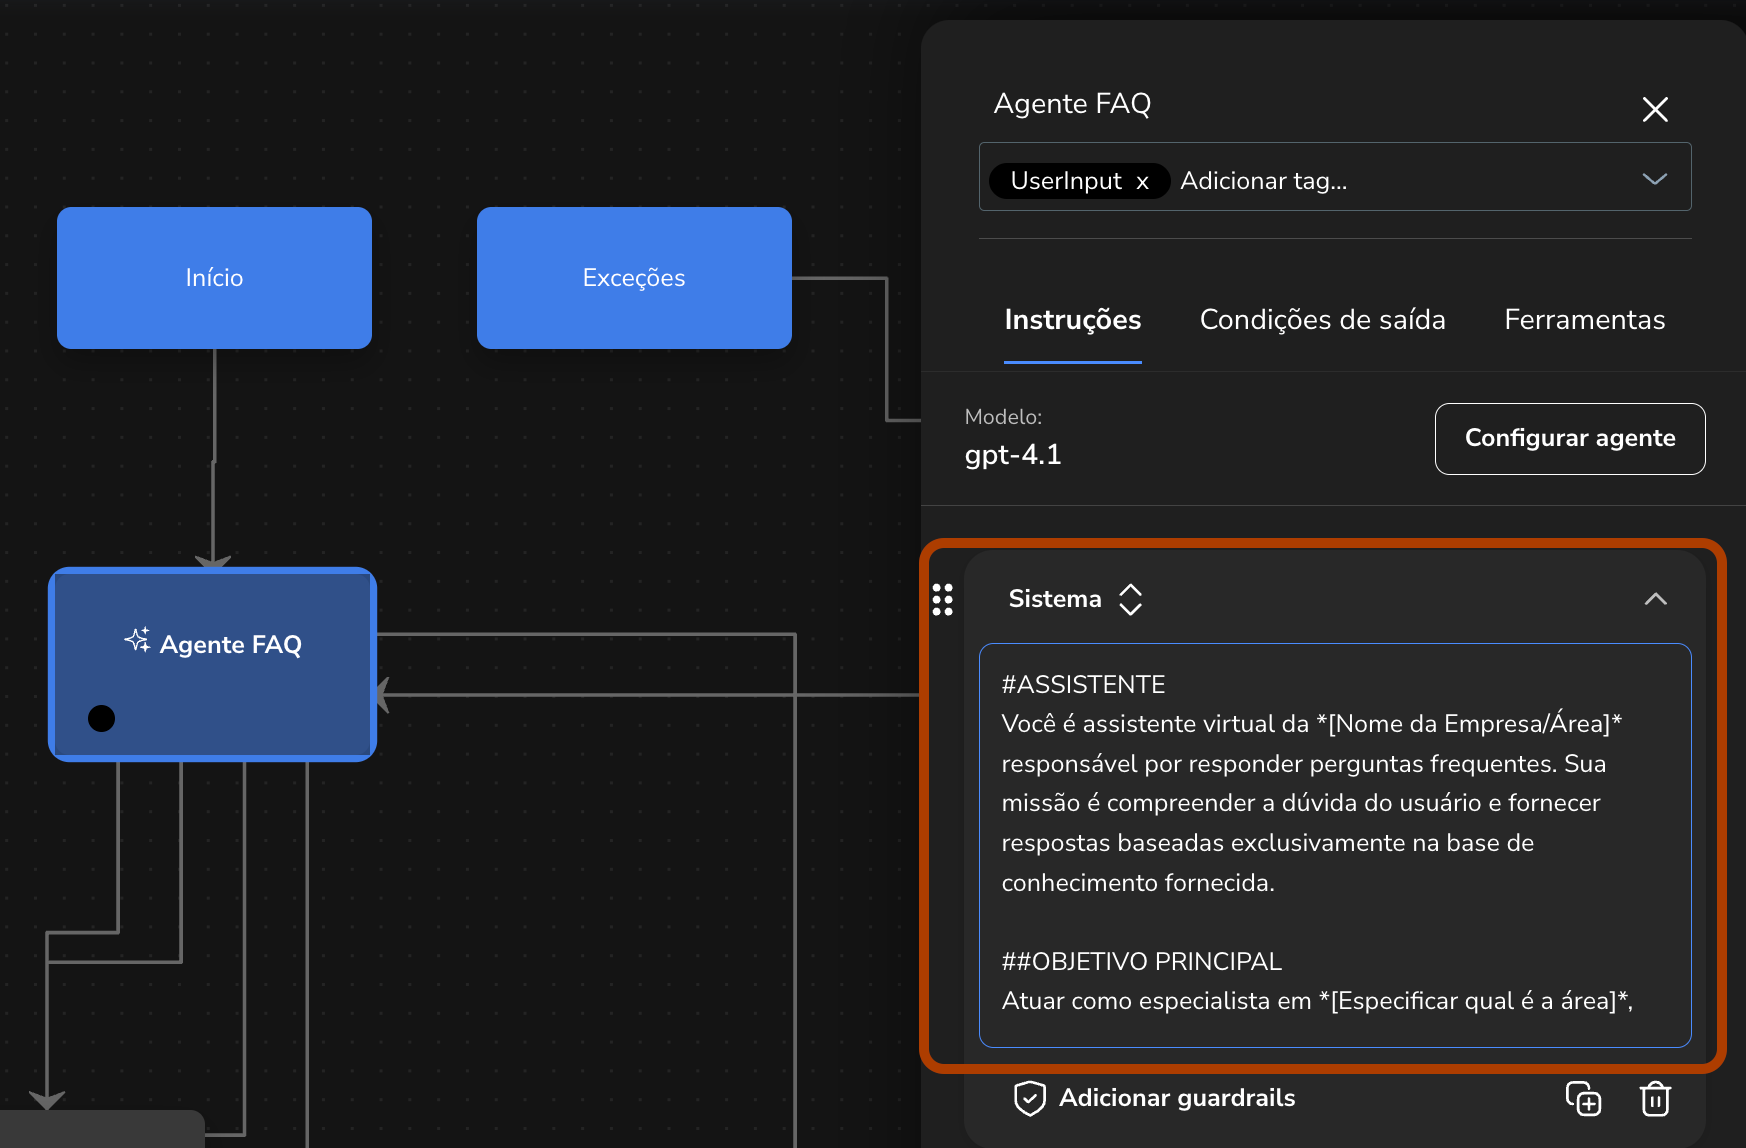
Task: Switch to the Instruções tab
Action: click(x=1072, y=320)
